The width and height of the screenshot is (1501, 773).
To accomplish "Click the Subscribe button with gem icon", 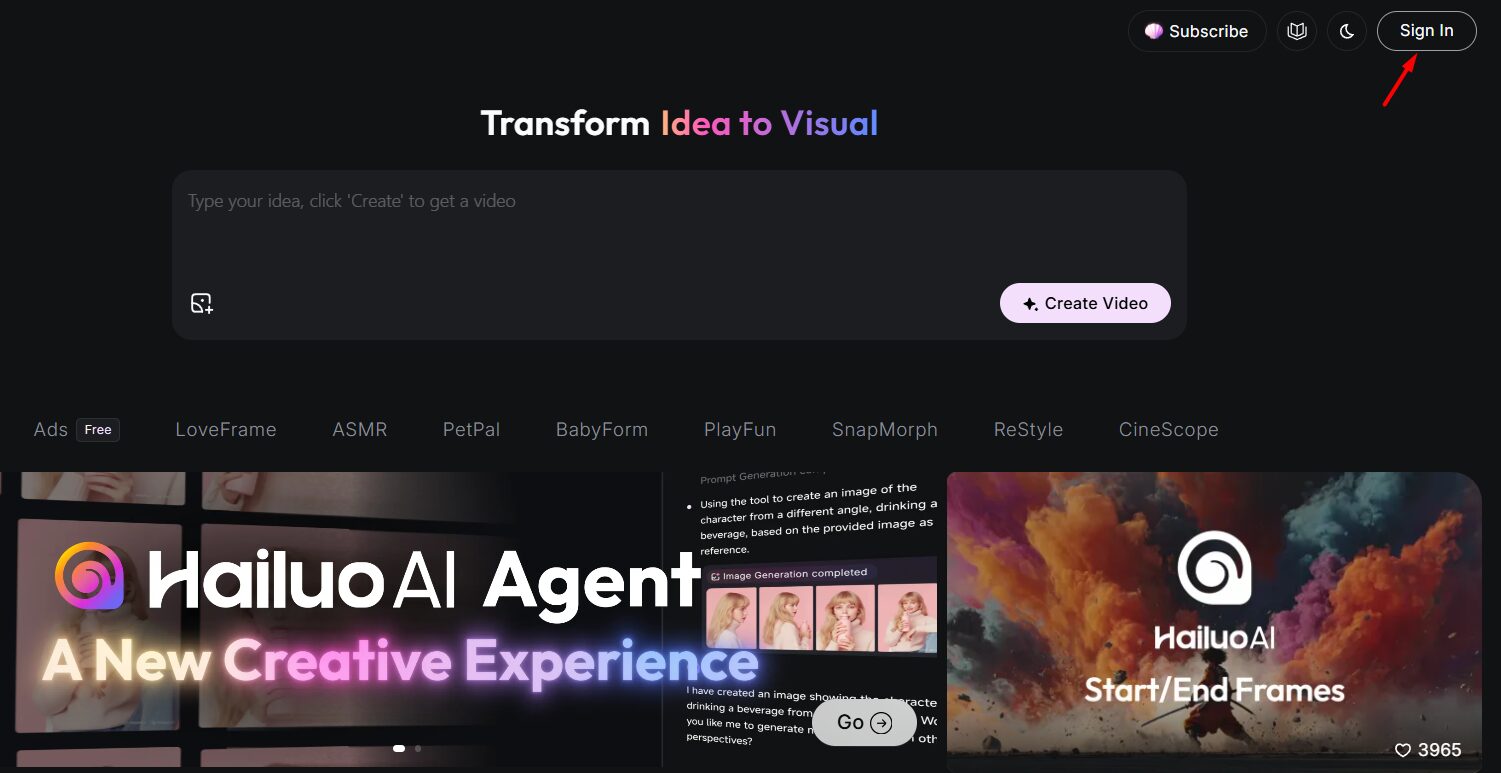I will coord(1196,31).
